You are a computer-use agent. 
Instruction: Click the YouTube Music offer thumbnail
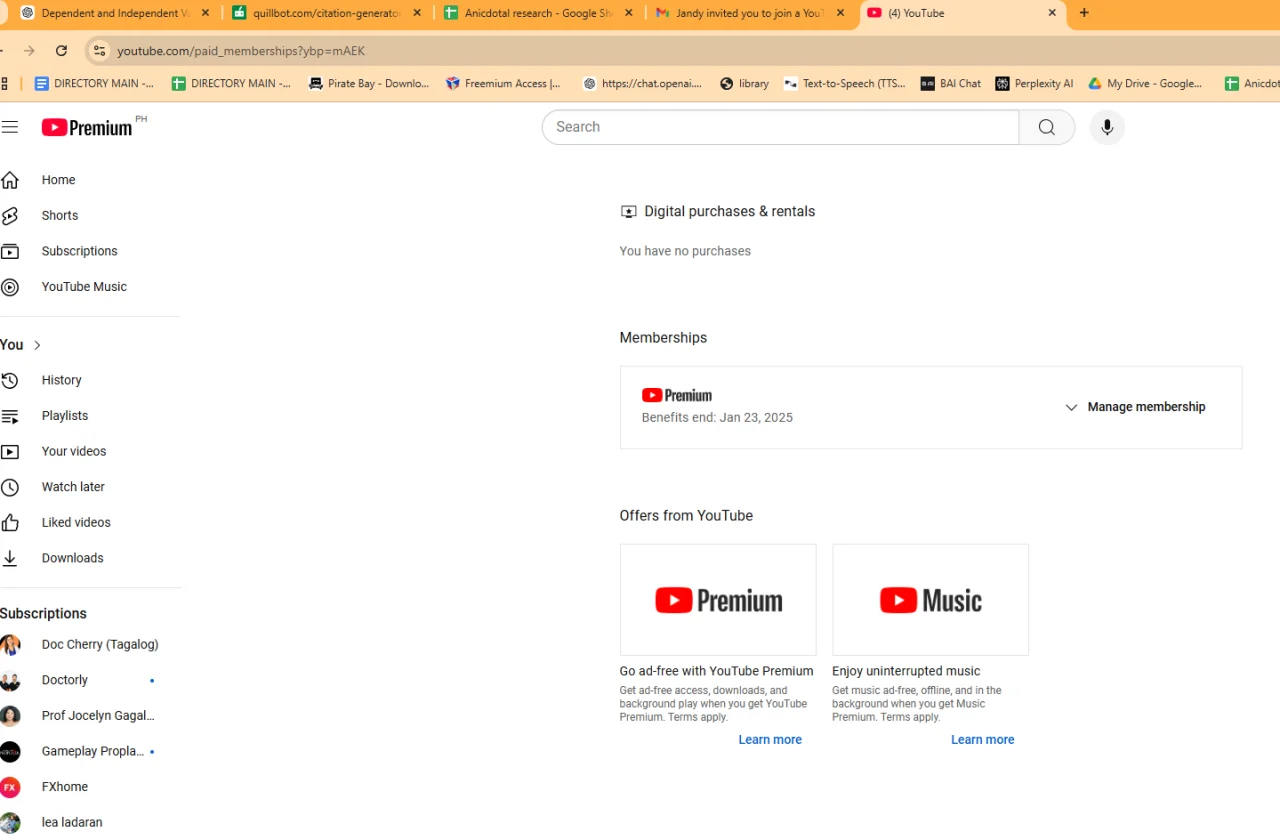click(930, 600)
